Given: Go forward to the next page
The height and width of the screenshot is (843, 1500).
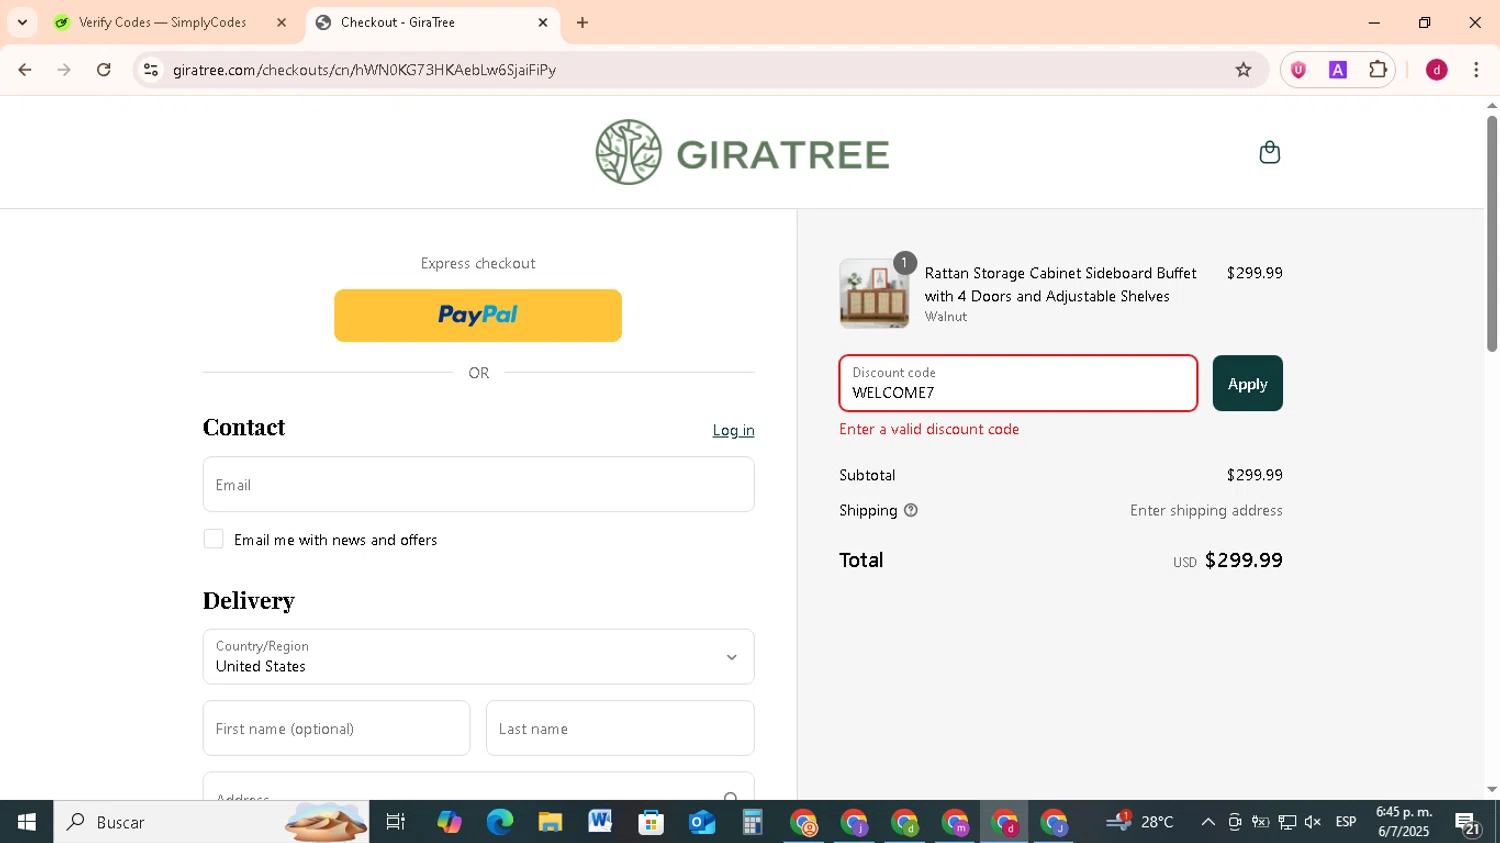Looking at the screenshot, I should (64, 70).
